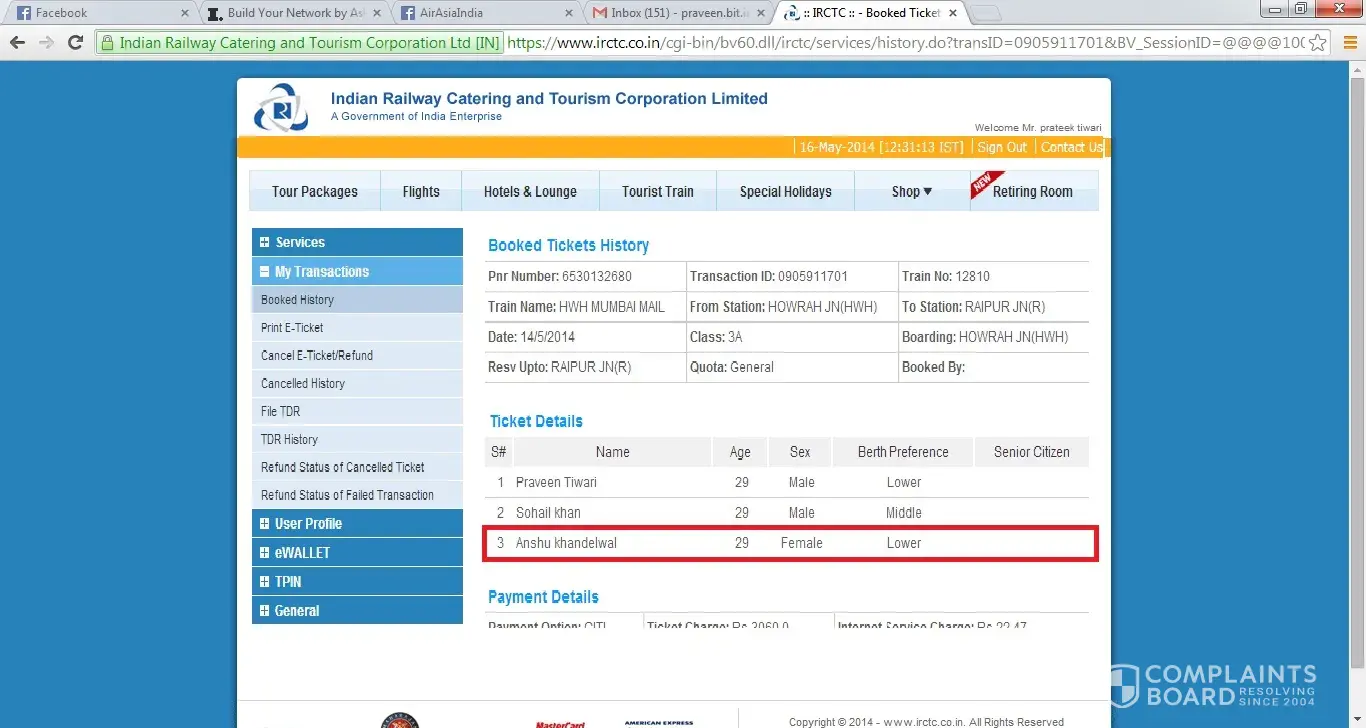Screen dimensions: 1366x728
Task: Click the Date 14/5/2014 cell
Action: [586, 337]
